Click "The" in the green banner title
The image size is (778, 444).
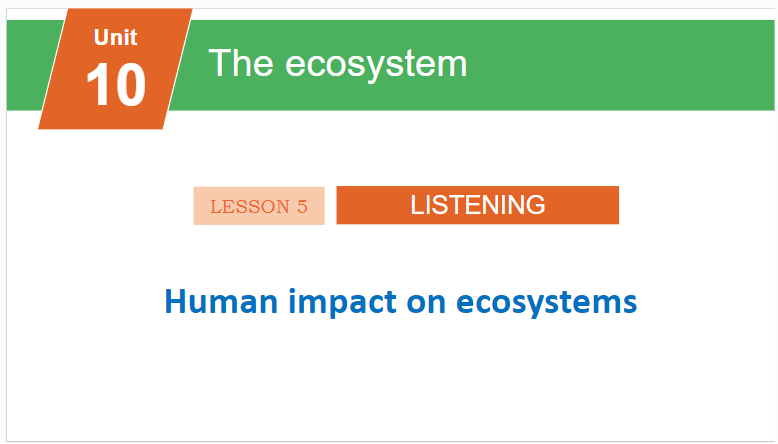(241, 63)
